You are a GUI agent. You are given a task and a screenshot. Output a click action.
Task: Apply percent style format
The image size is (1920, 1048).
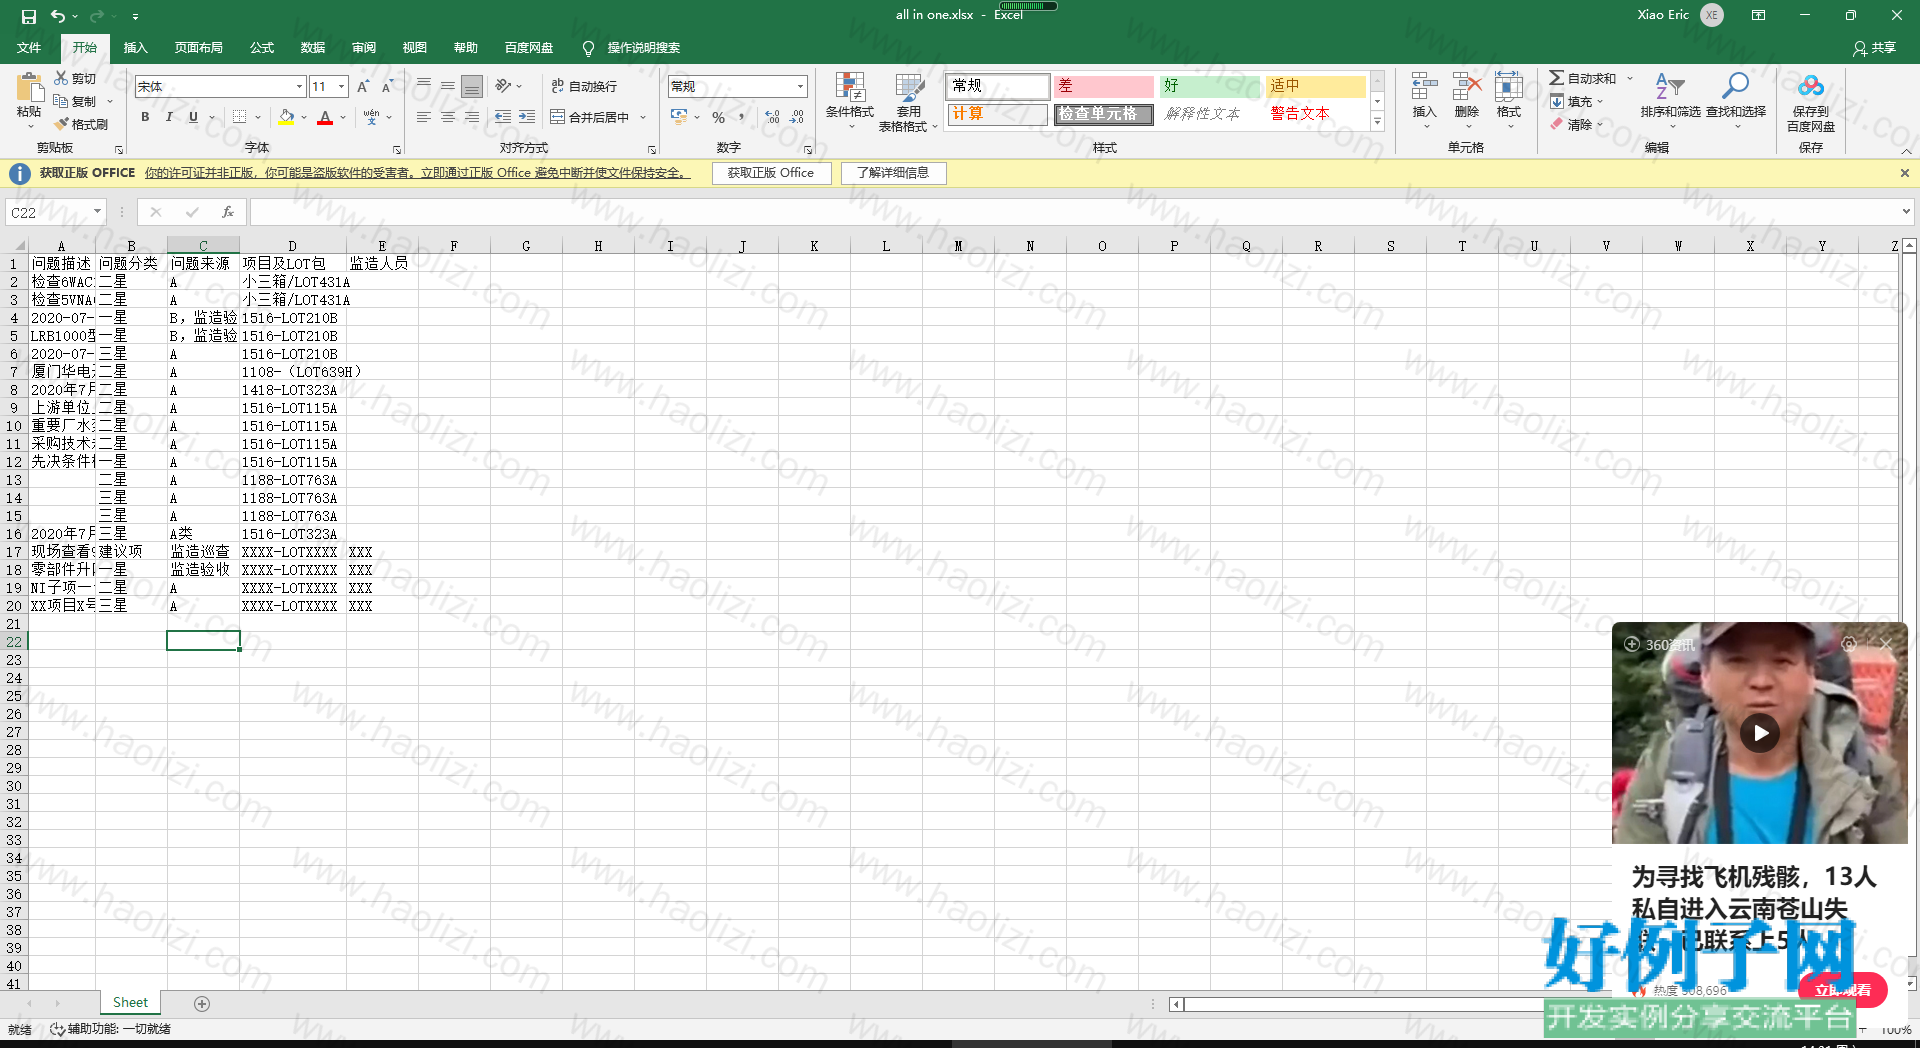click(718, 117)
